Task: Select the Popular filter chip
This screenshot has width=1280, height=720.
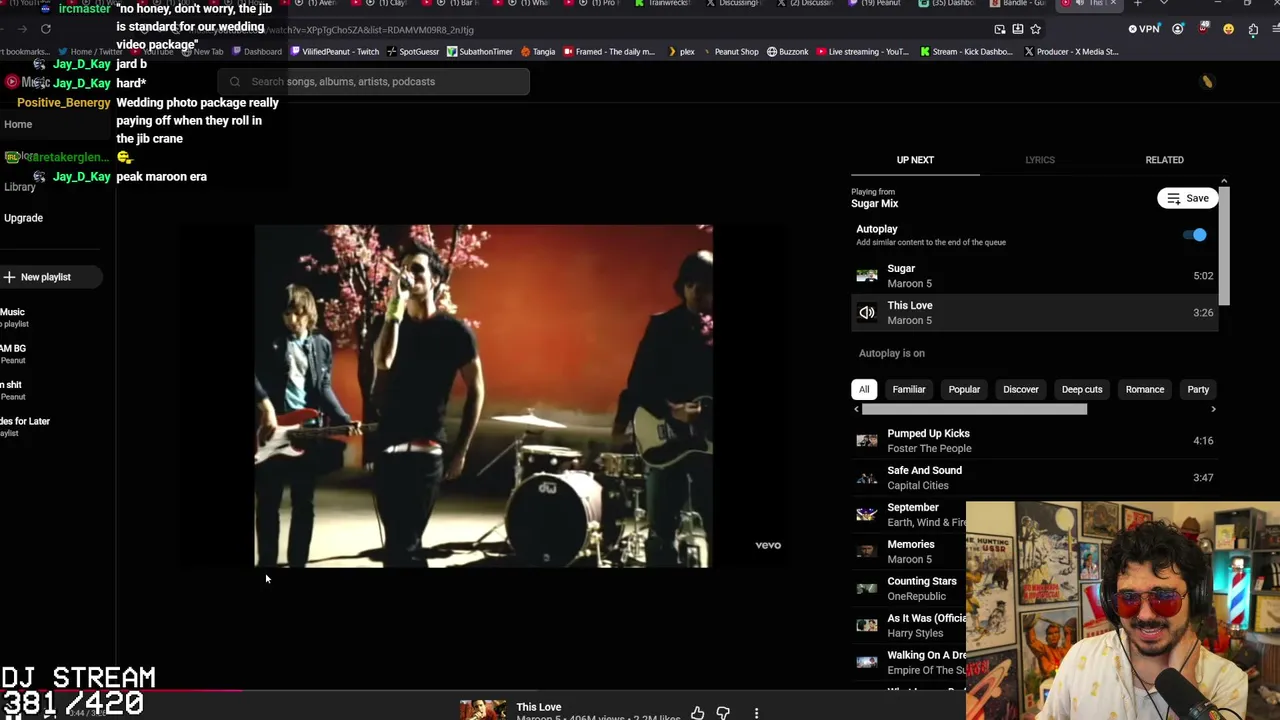Action: pyautogui.click(x=964, y=389)
